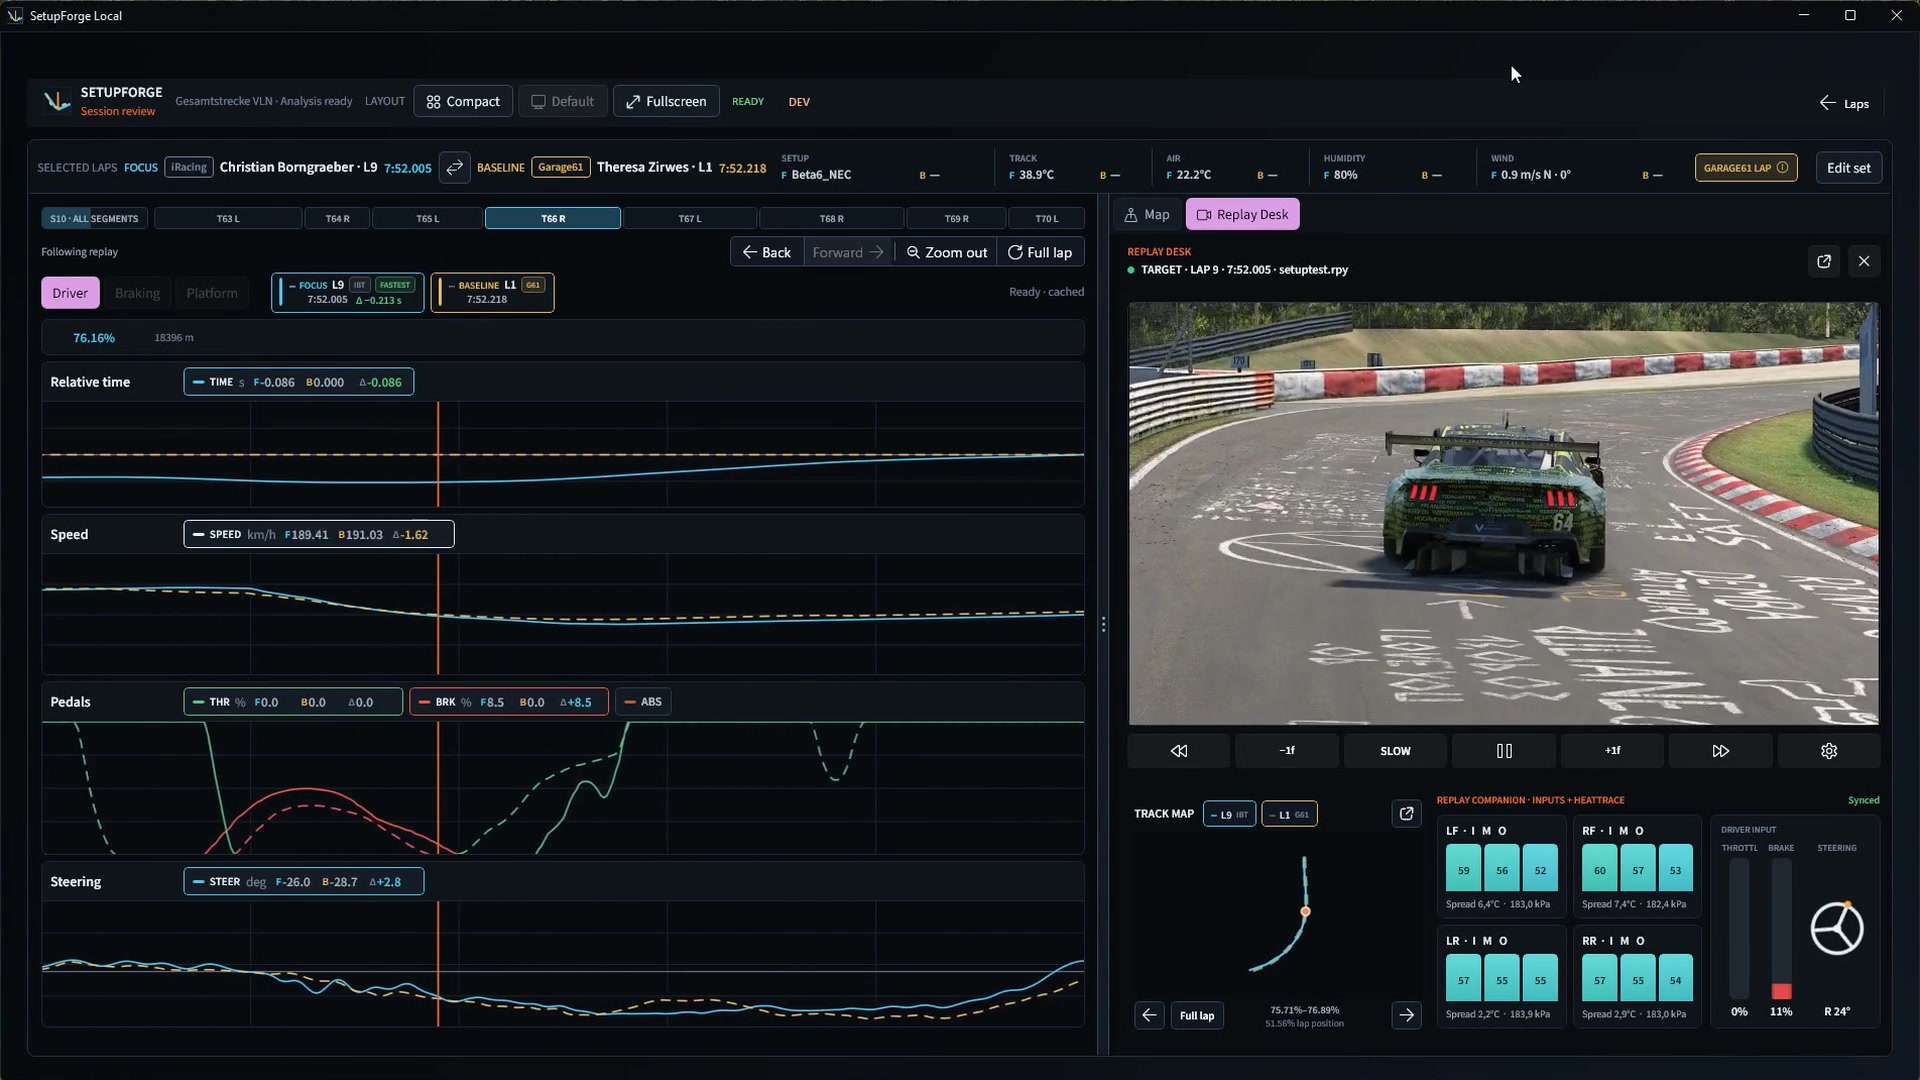The width and height of the screenshot is (1920, 1080).
Task: Swap focus and baseline laps icon
Action: point(454,168)
